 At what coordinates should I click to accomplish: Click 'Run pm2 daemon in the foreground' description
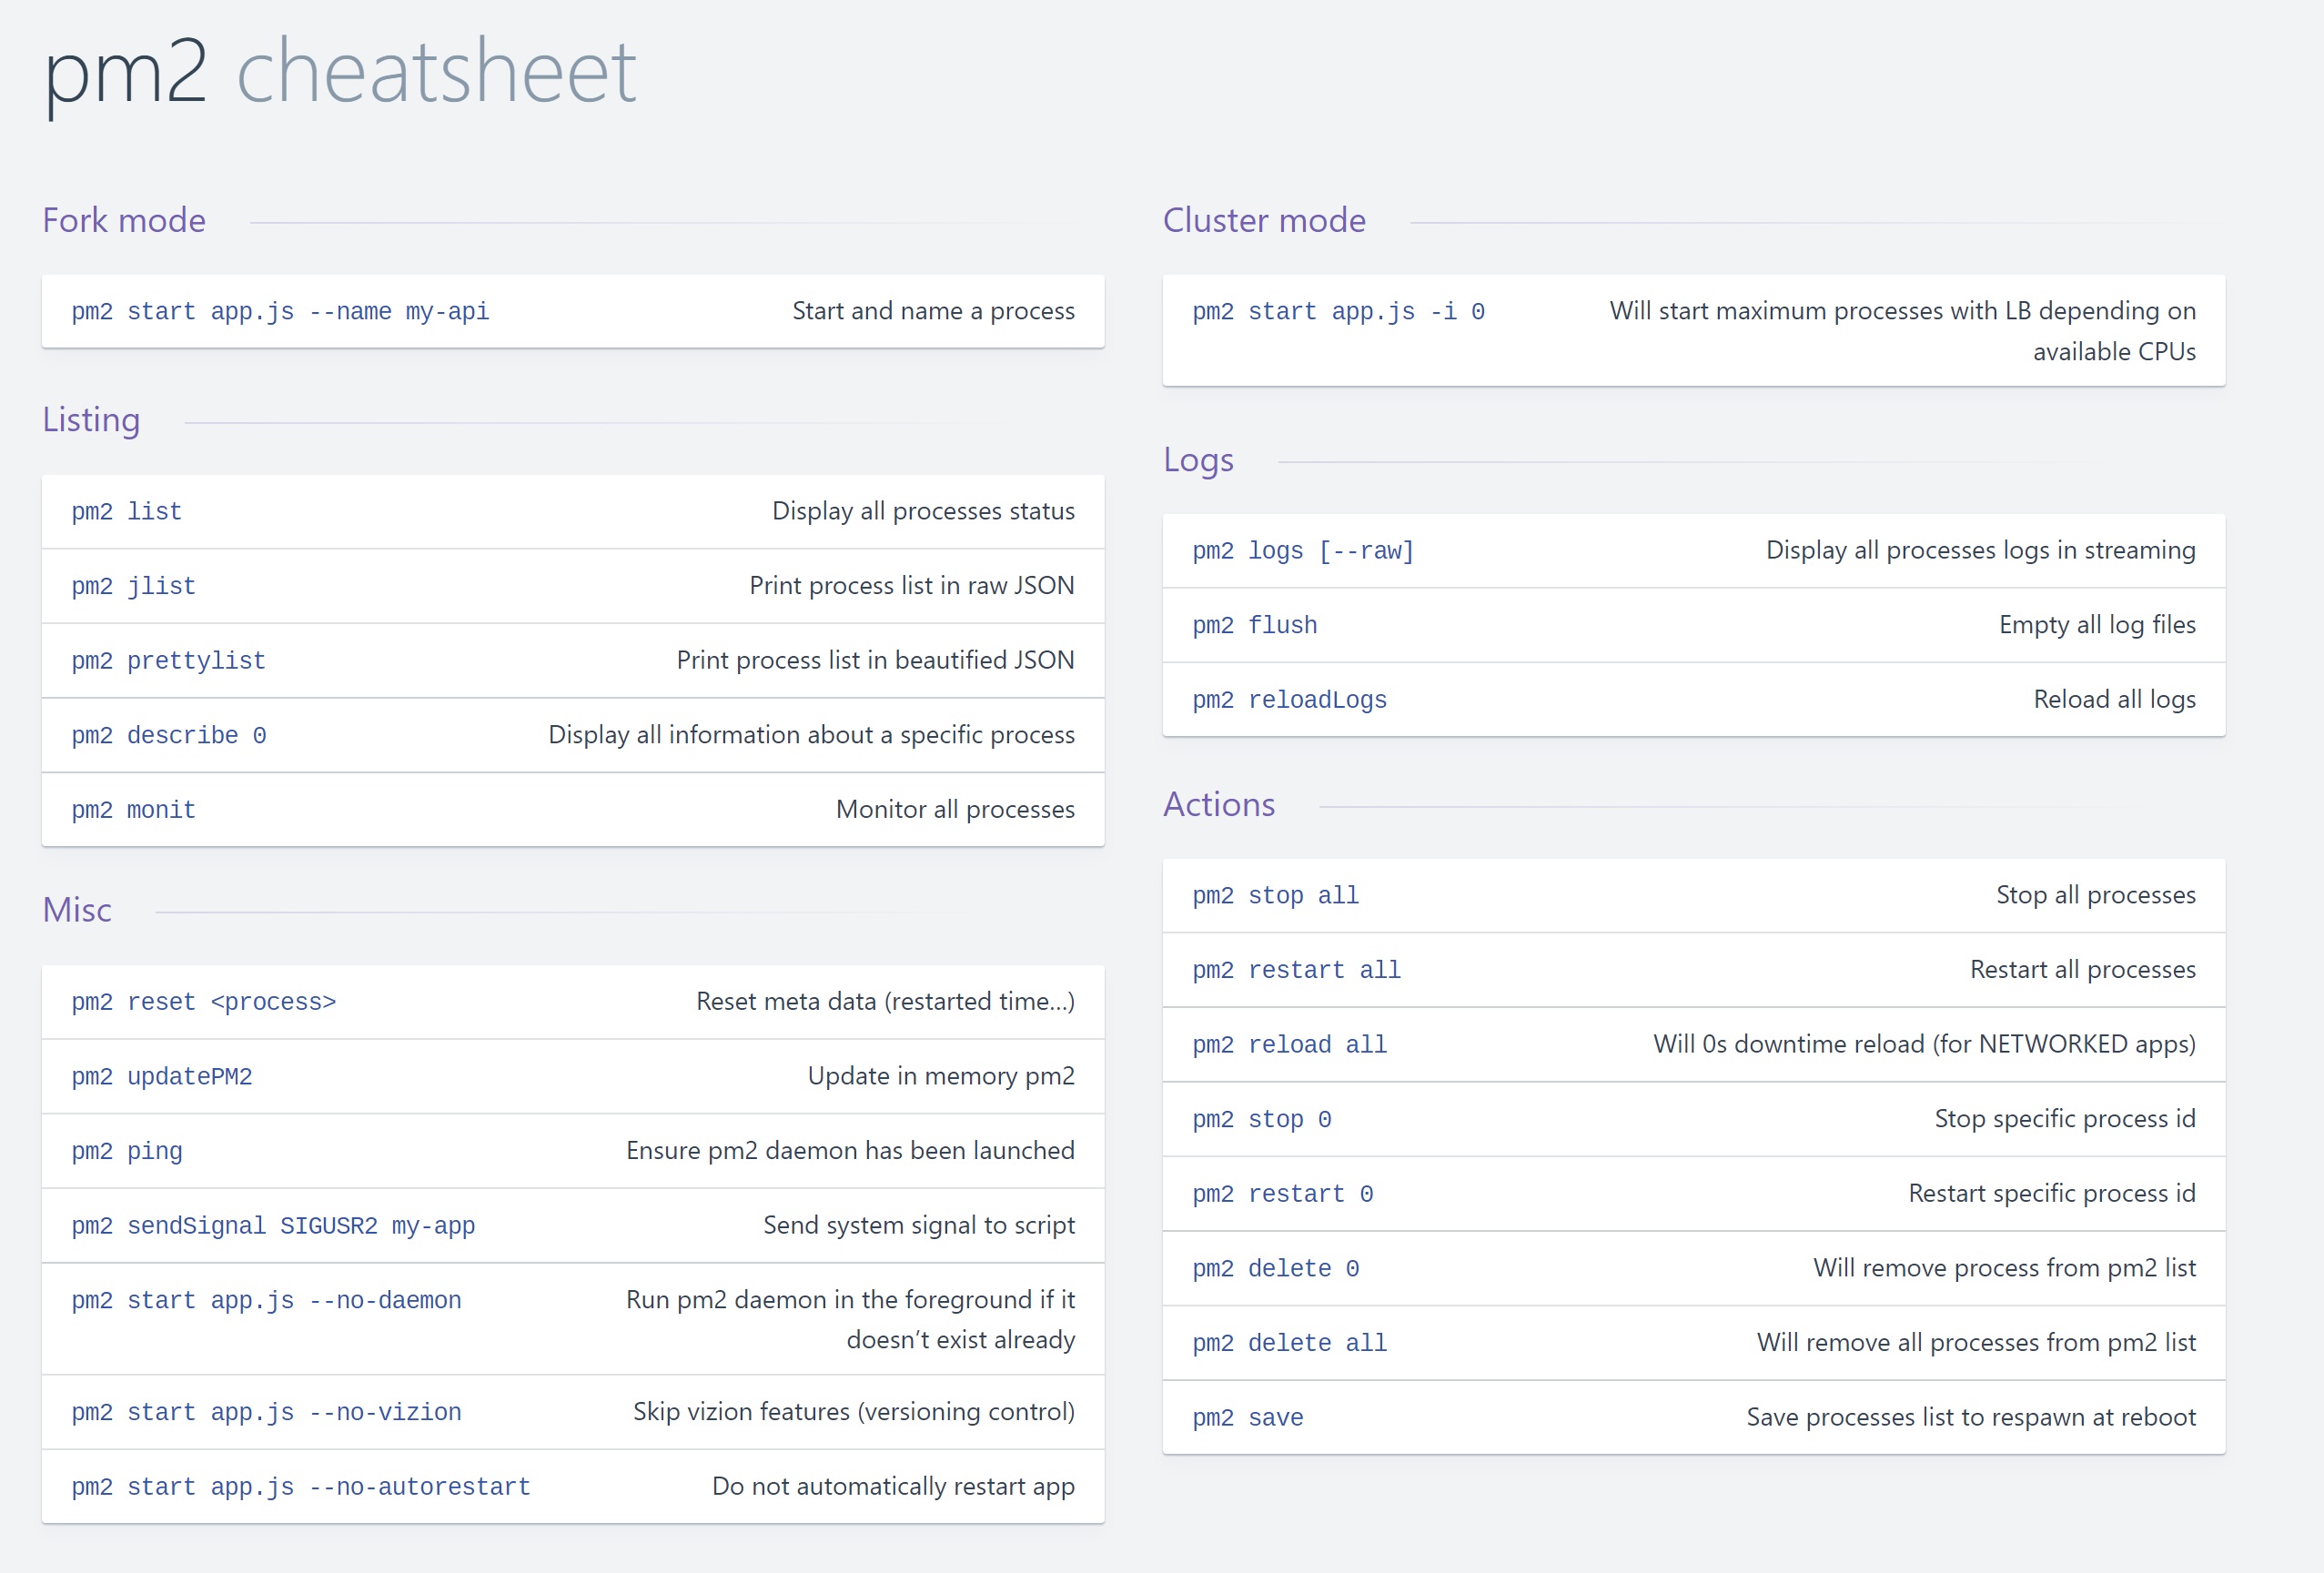pyautogui.click(x=850, y=1319)
